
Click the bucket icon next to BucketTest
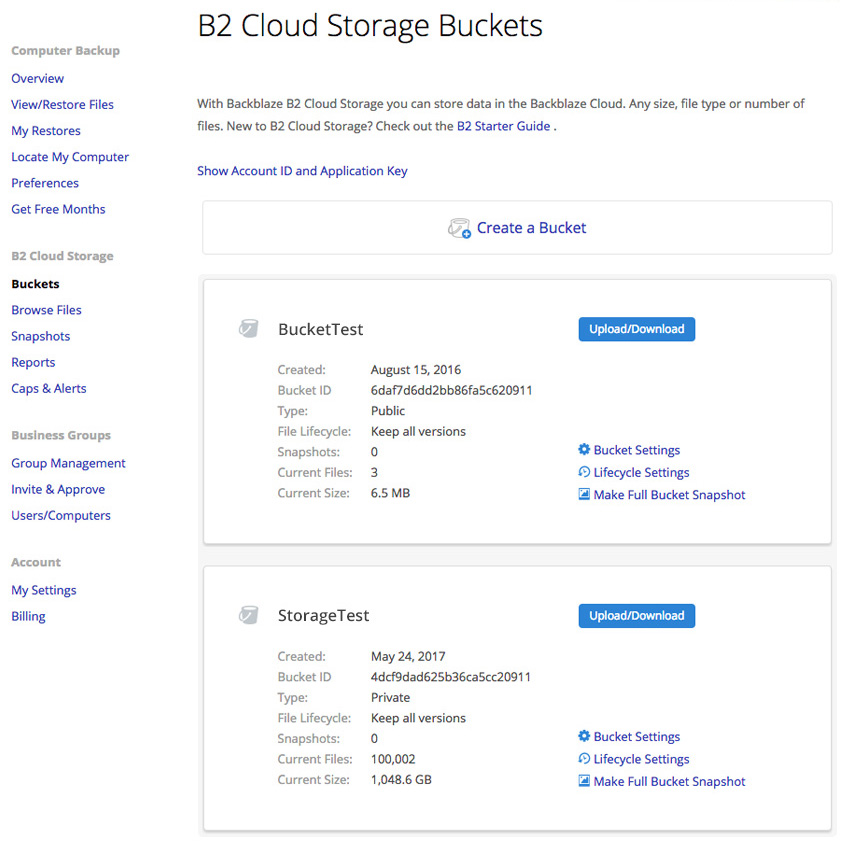[248, 328]
